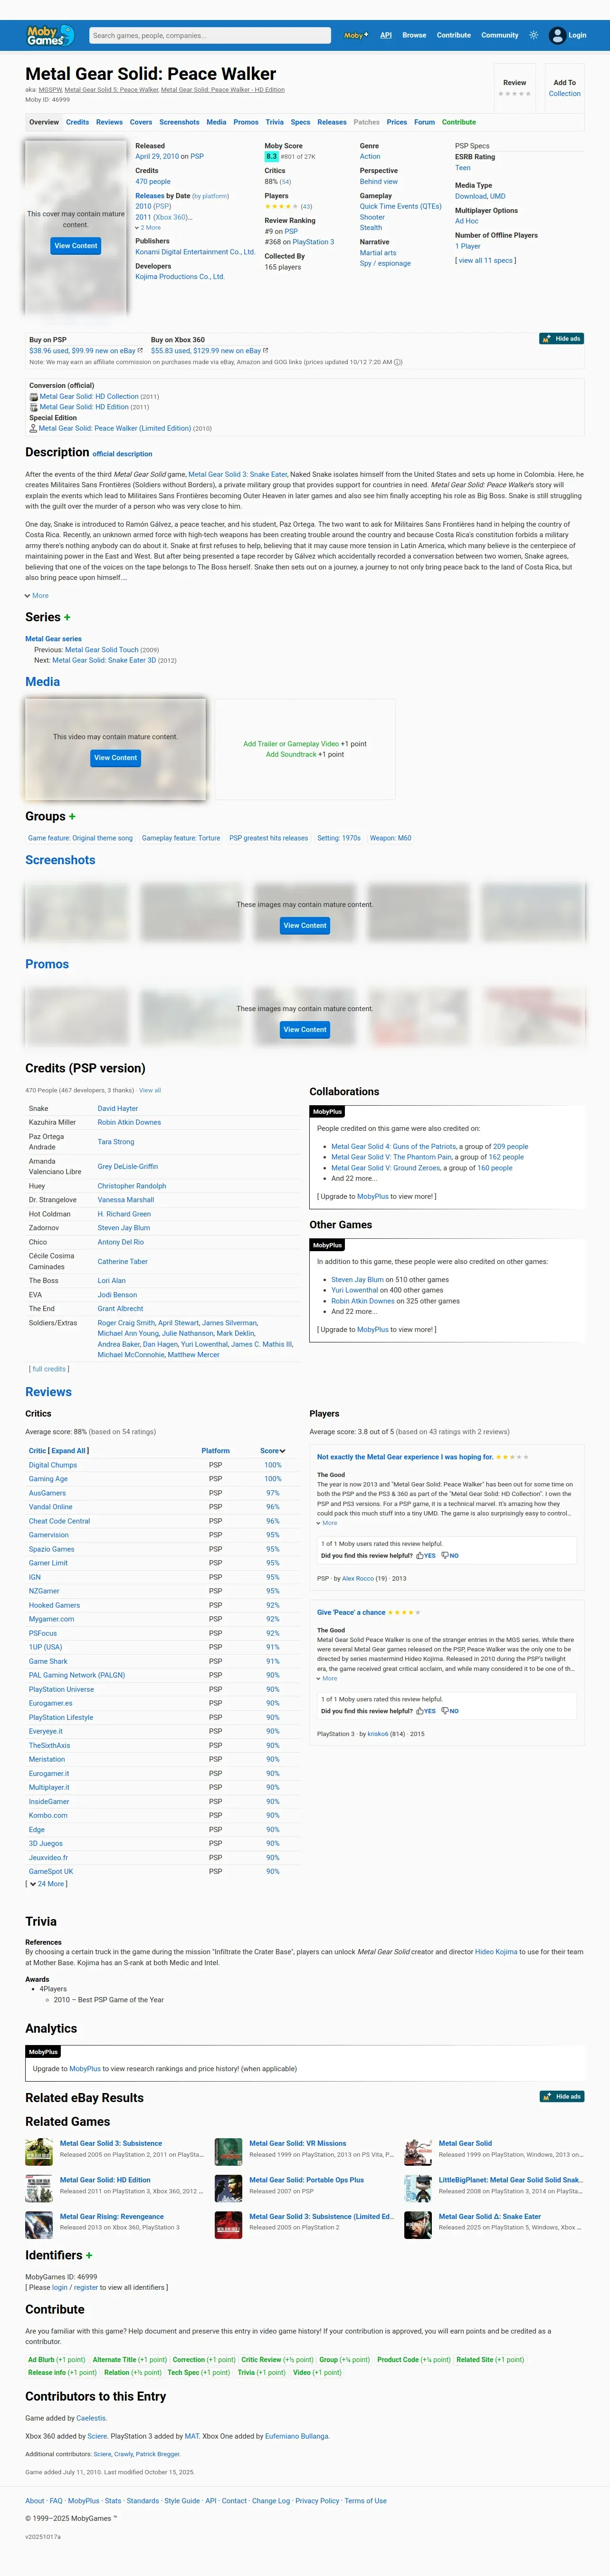Toggle the light/dark theme sun icon
The image size is (610, 2576).
click(534, 35)
